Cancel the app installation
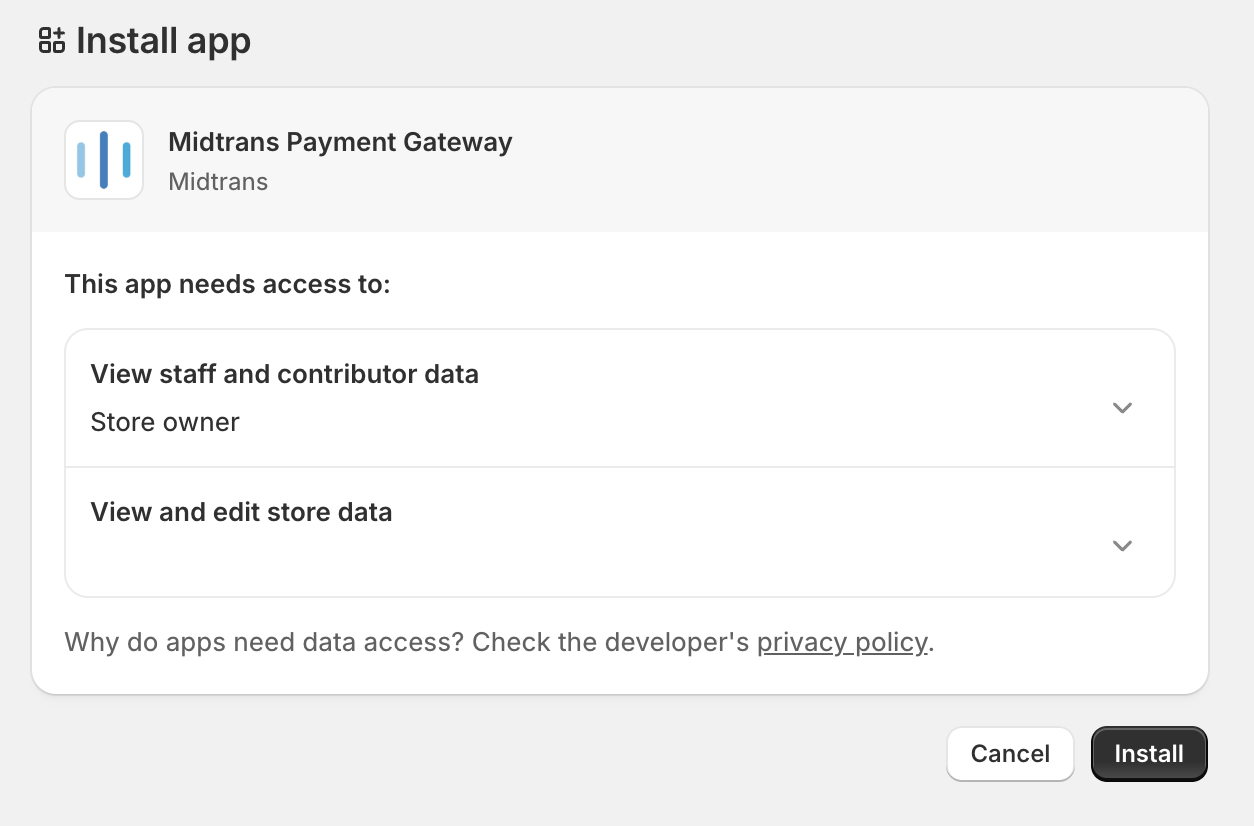 pos(1010,754)
